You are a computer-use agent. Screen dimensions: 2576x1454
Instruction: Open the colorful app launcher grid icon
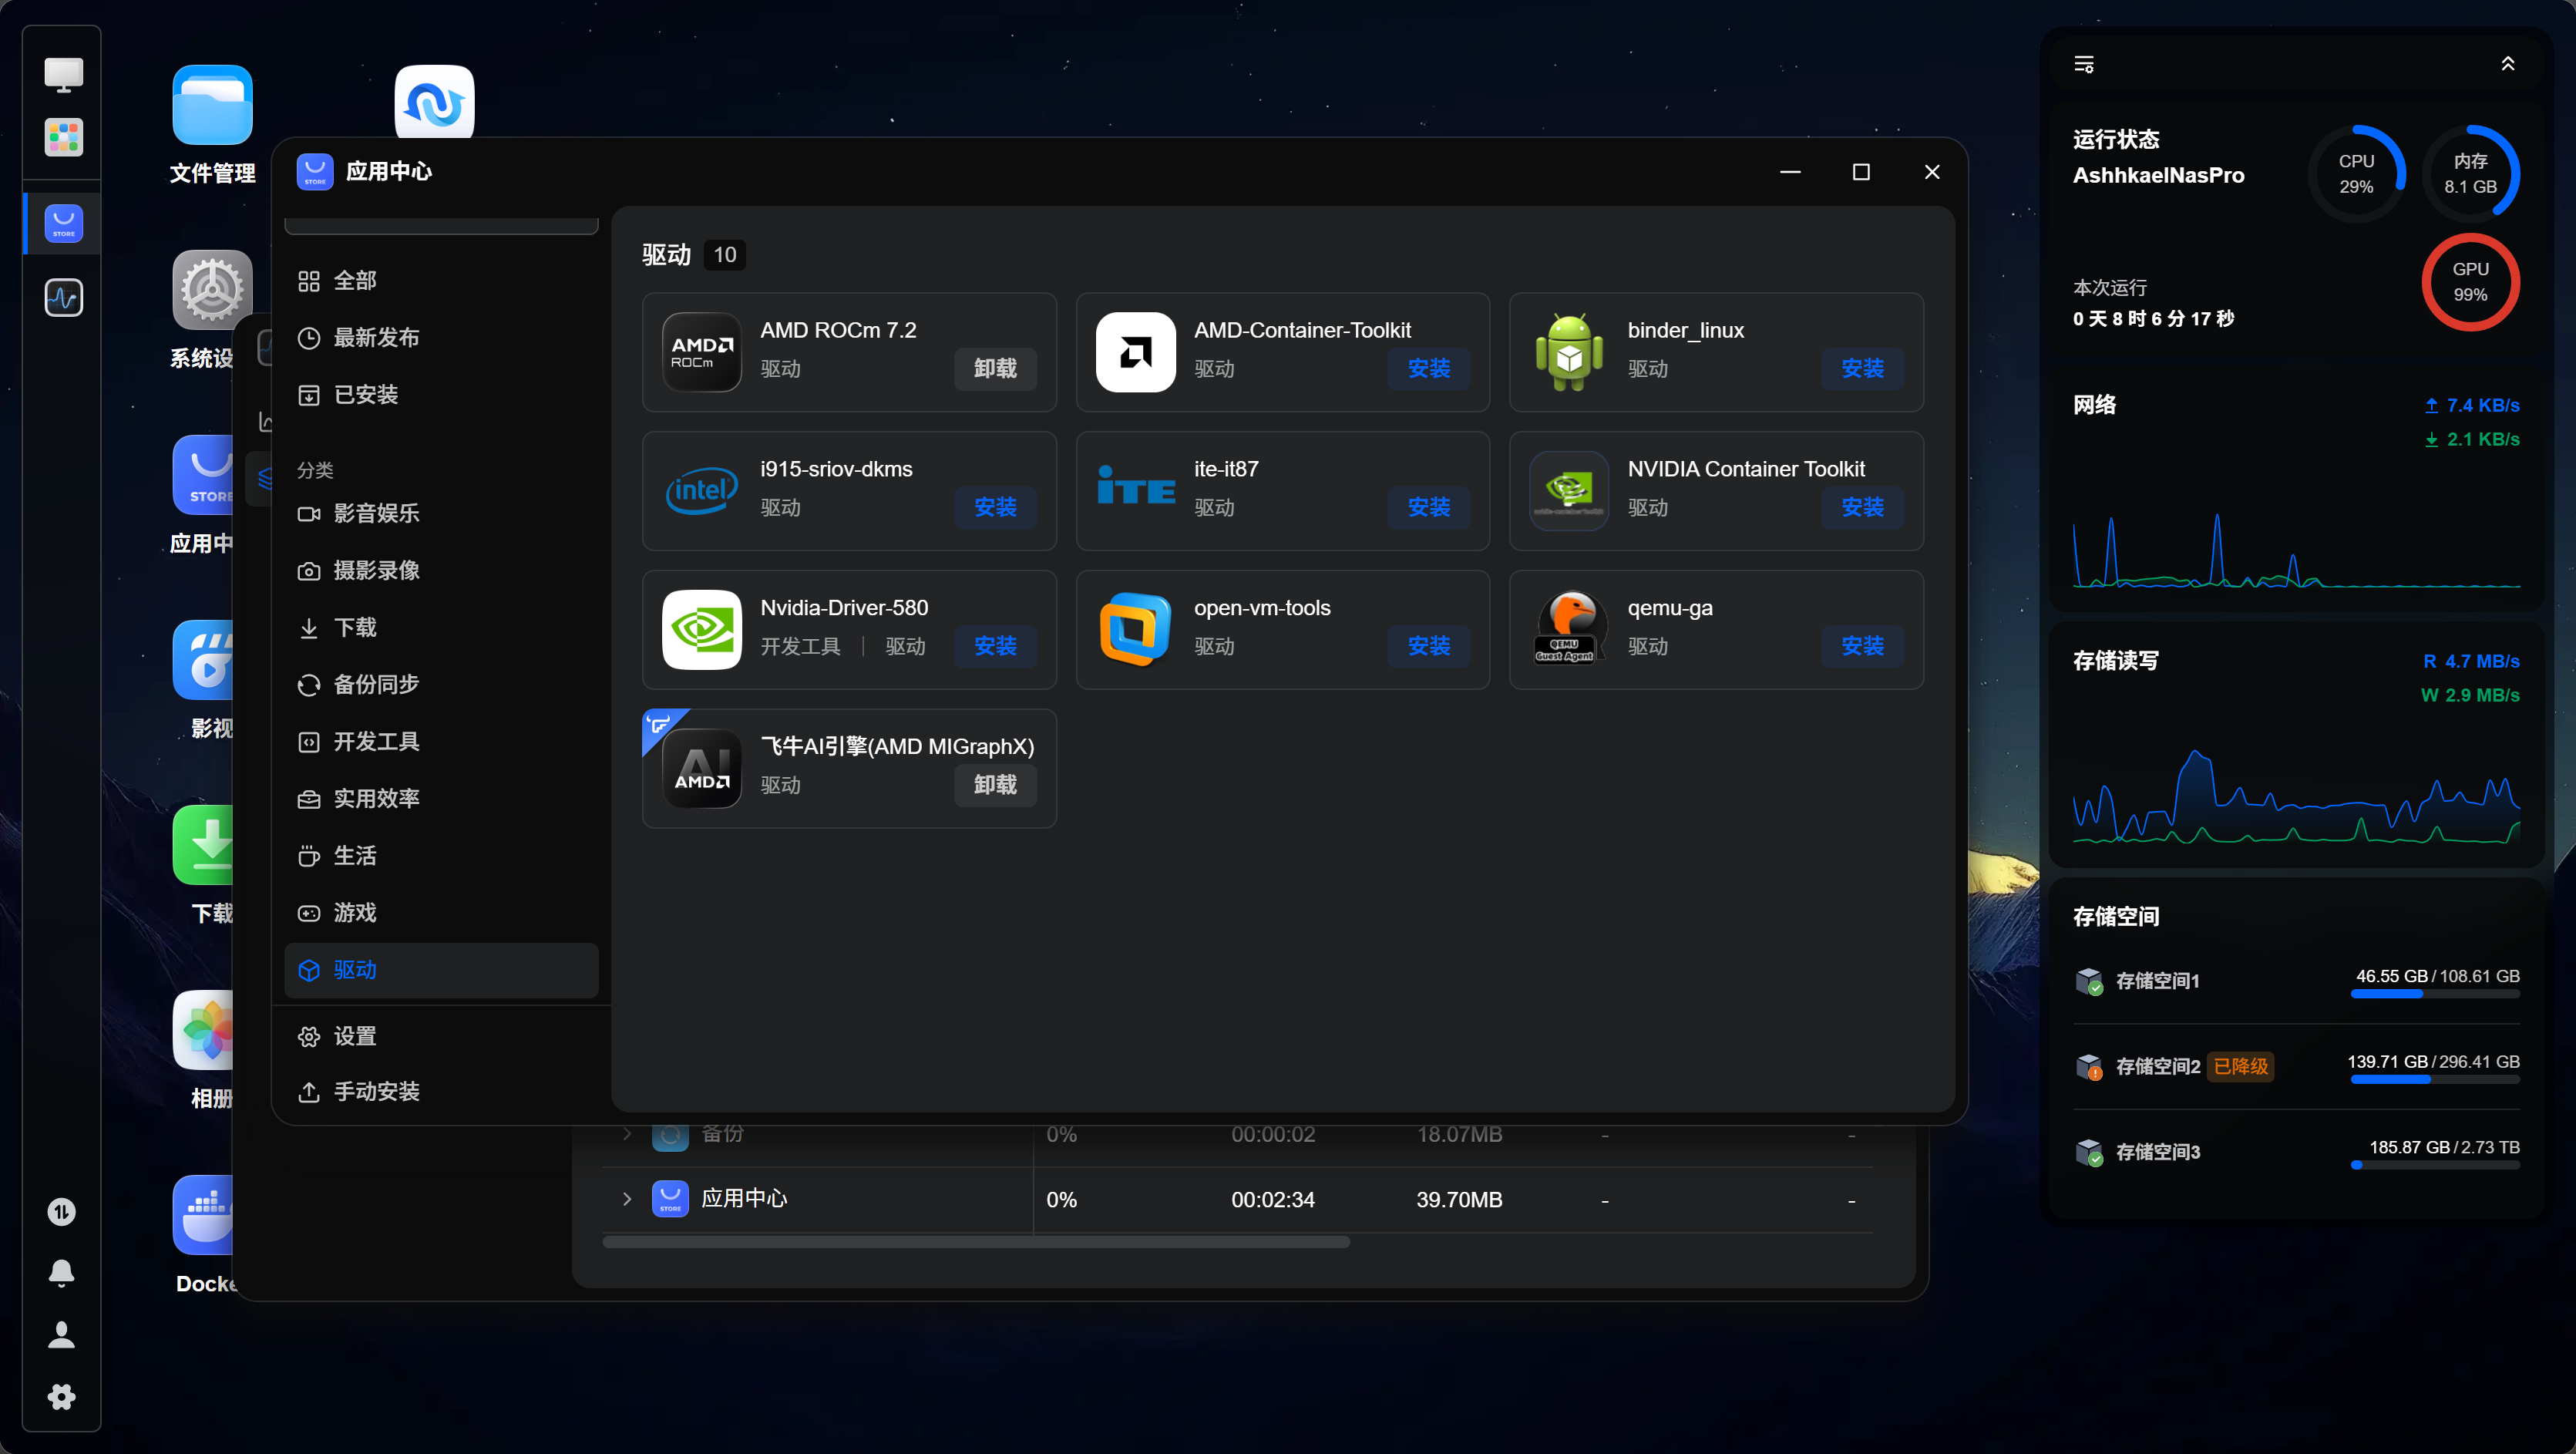[x=63, y=137]
